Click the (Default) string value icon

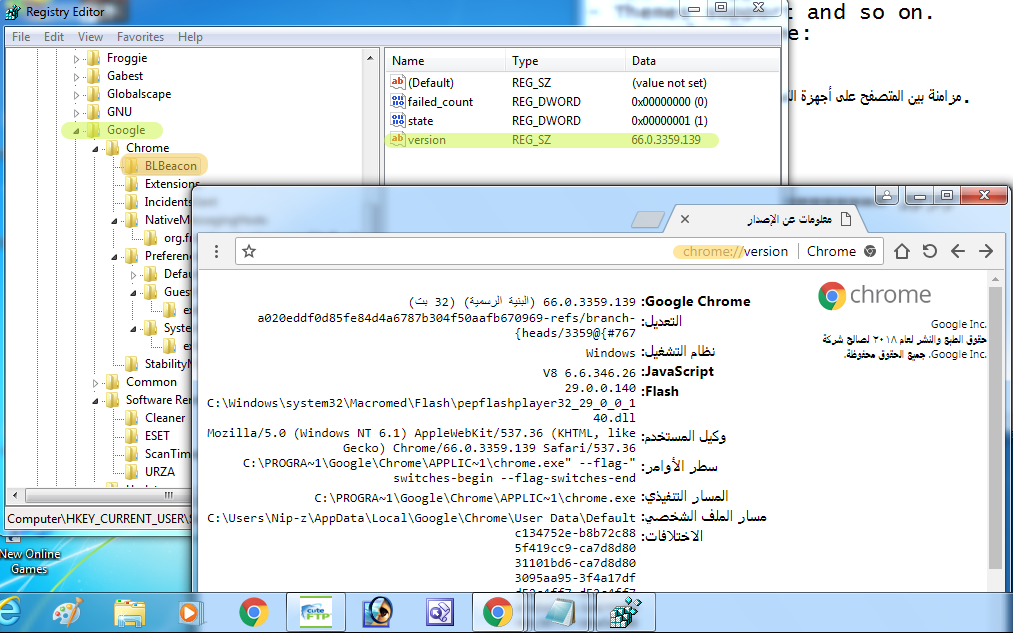point(397,83)
